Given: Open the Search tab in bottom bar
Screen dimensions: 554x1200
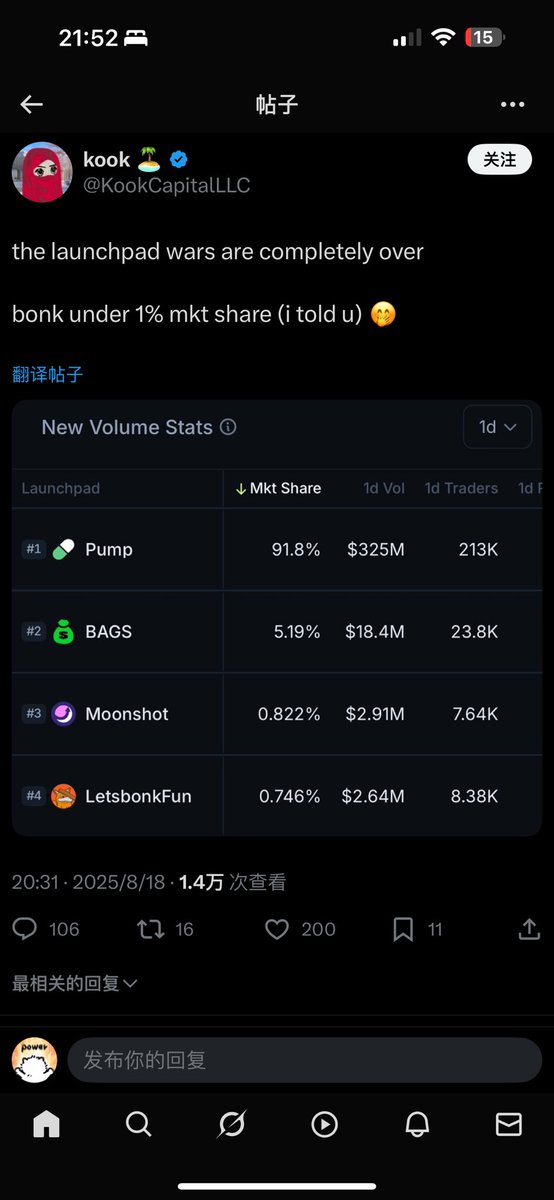Looking at the screenshot, I should coord(139,1124).
